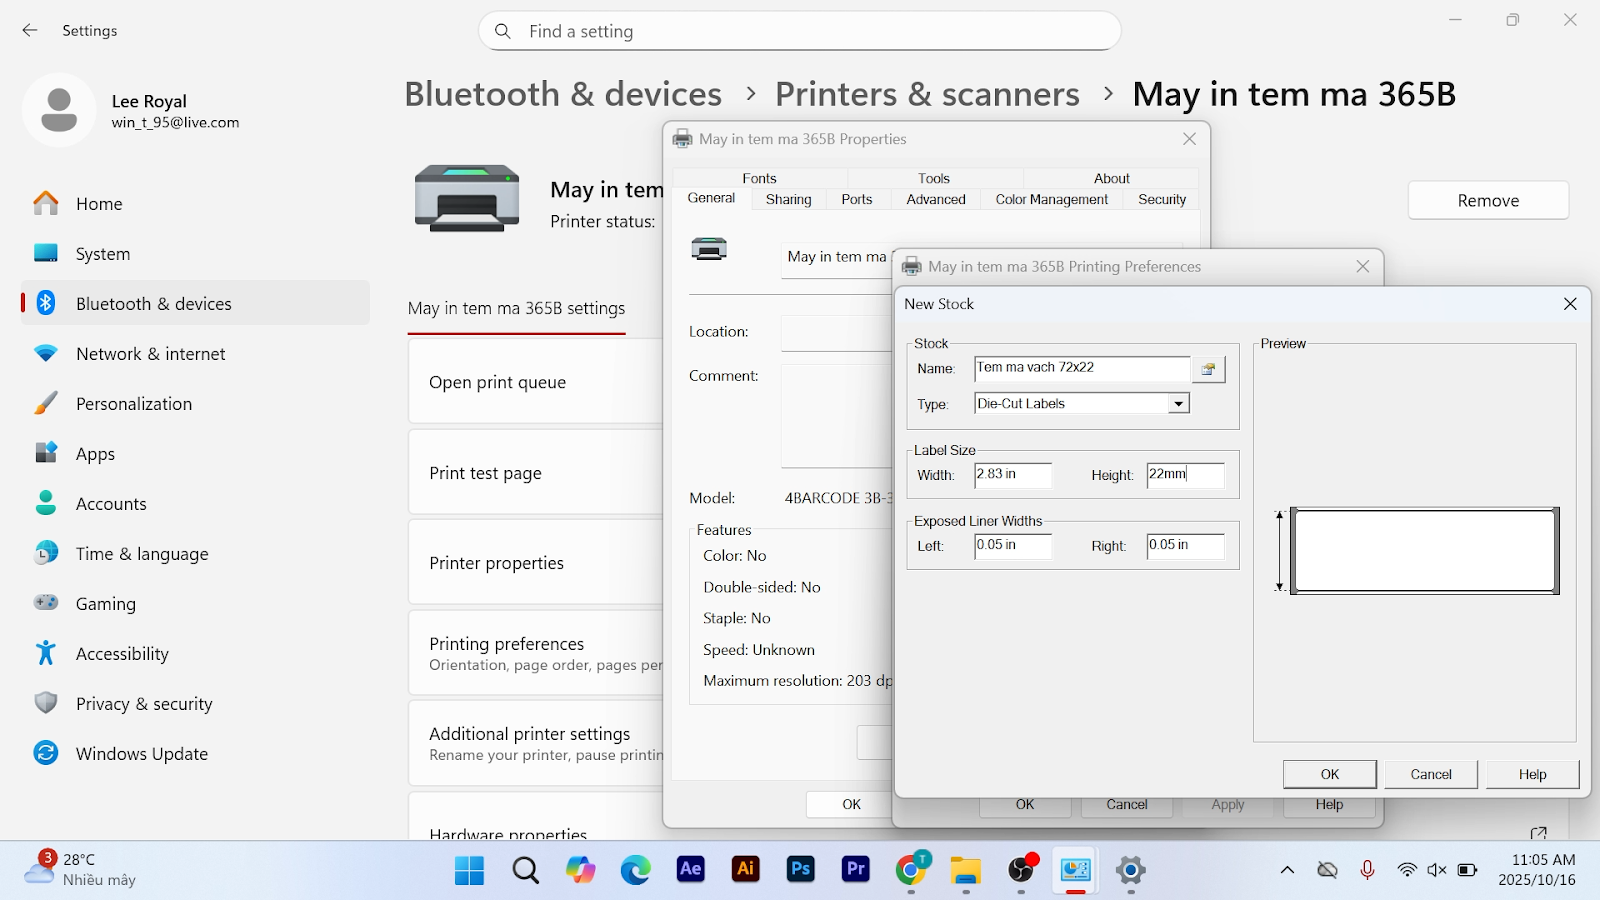
Task: Click the Find a setting search box
Action: click(x=800, y=31)
